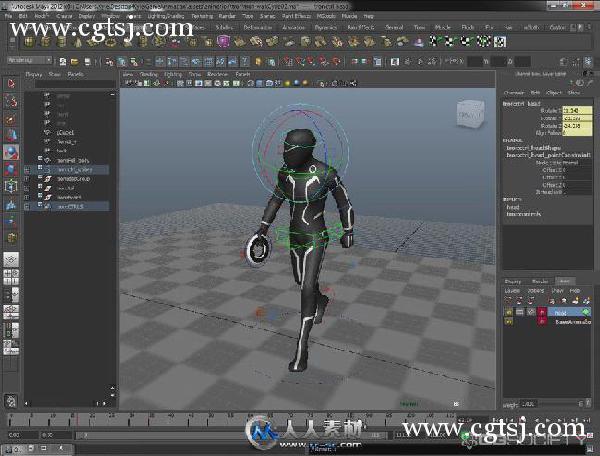Save the scene with the disk icon
The height and width of the screenshot is (456, 600).
point(87,61)
